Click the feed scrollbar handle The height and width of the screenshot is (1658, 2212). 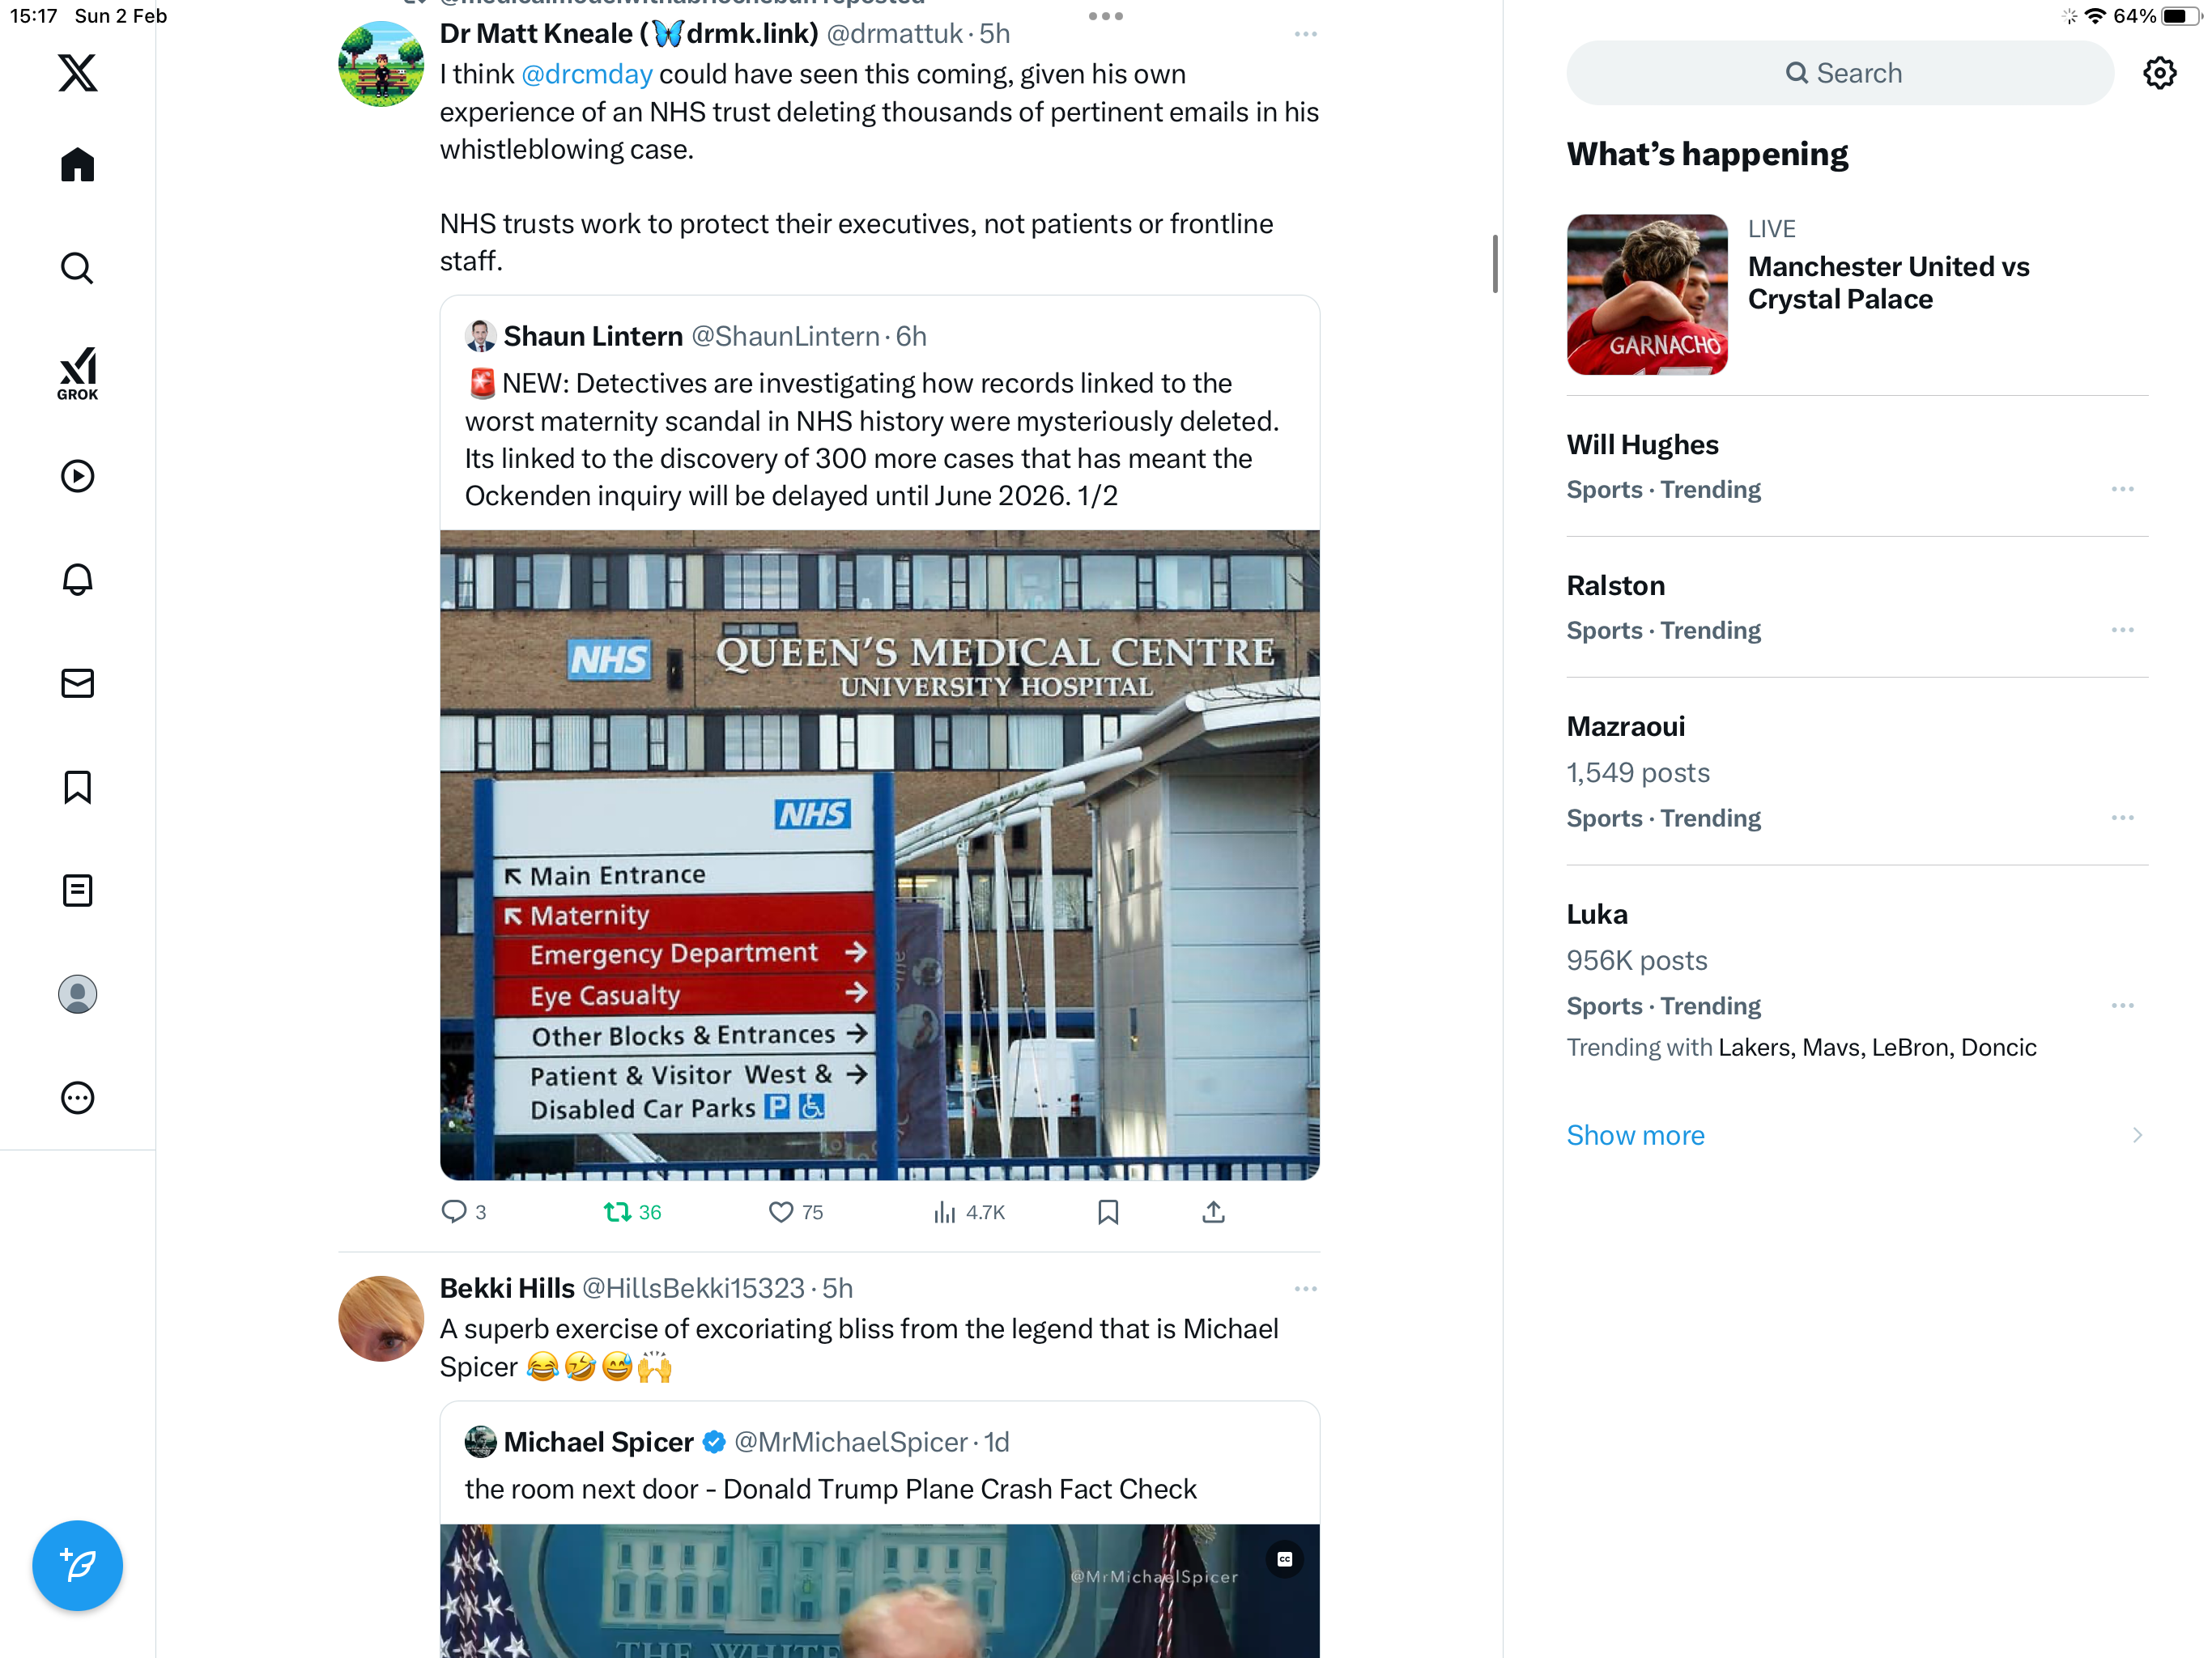[x=1495, y=264]
